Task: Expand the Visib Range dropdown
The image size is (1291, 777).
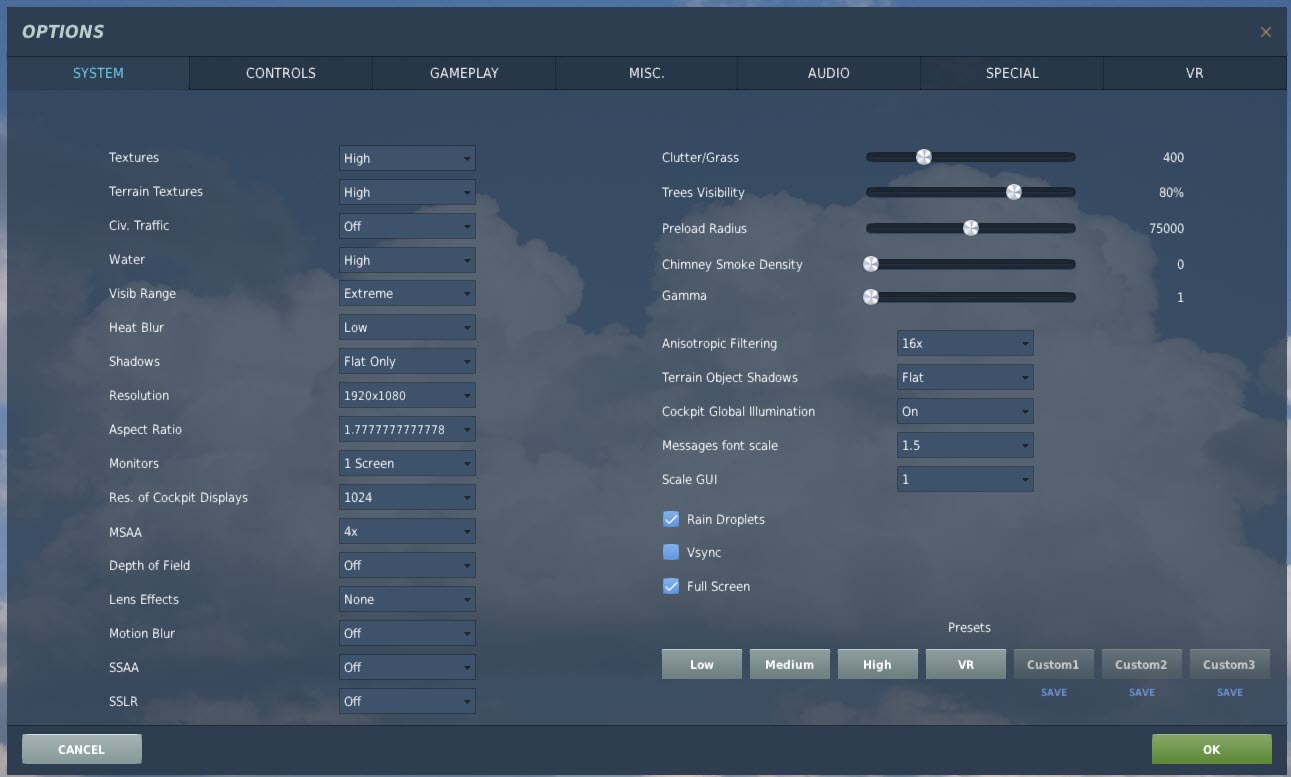Action: click(407, 294)
